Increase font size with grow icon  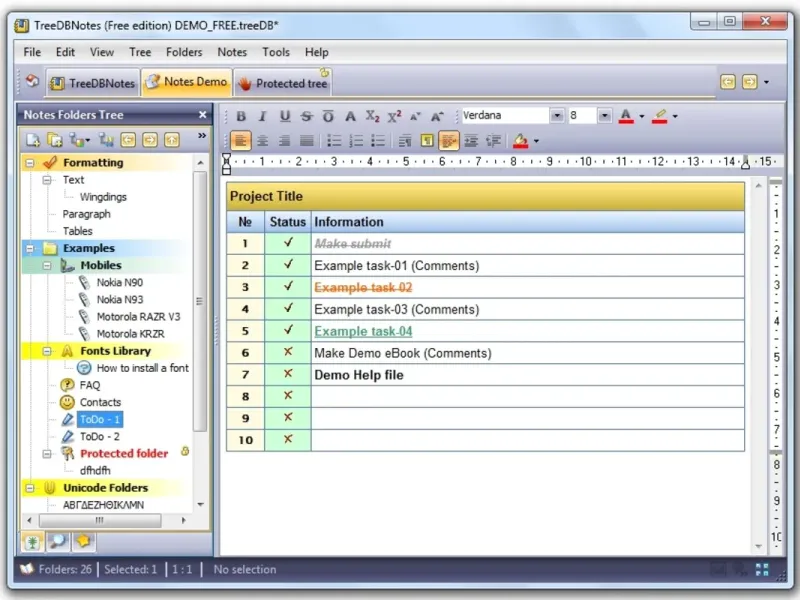coord(437,116)
